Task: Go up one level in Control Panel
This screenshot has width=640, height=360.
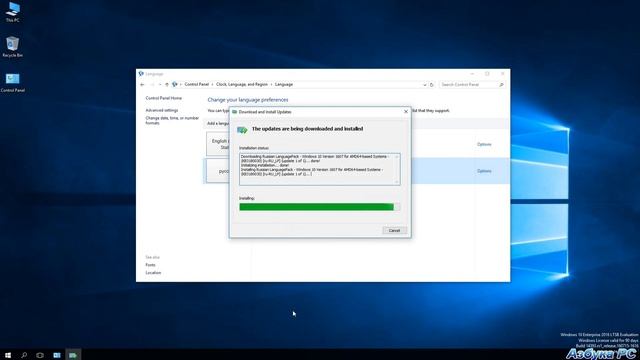Action: pyautogui.click(x=167, y=84)
